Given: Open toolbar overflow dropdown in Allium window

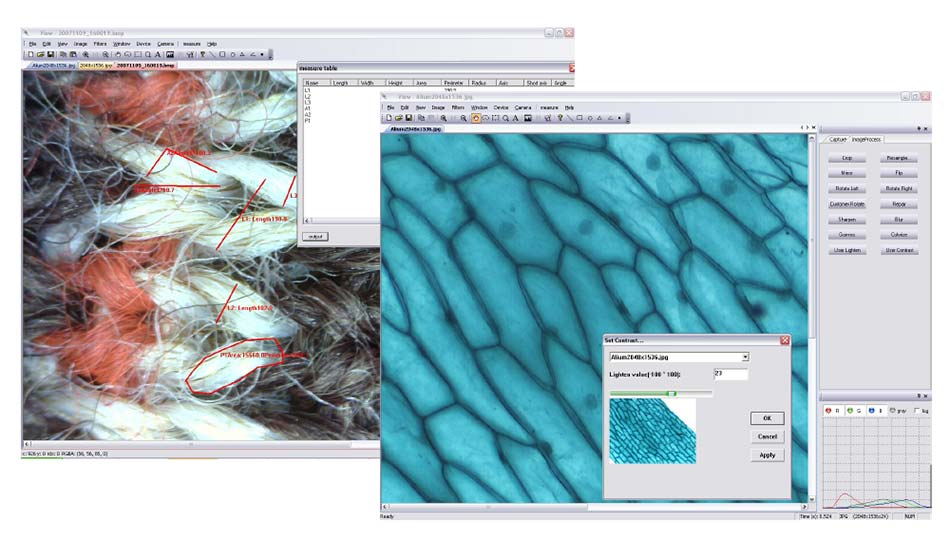Looking at the screenshot, I should coord(628,118).
